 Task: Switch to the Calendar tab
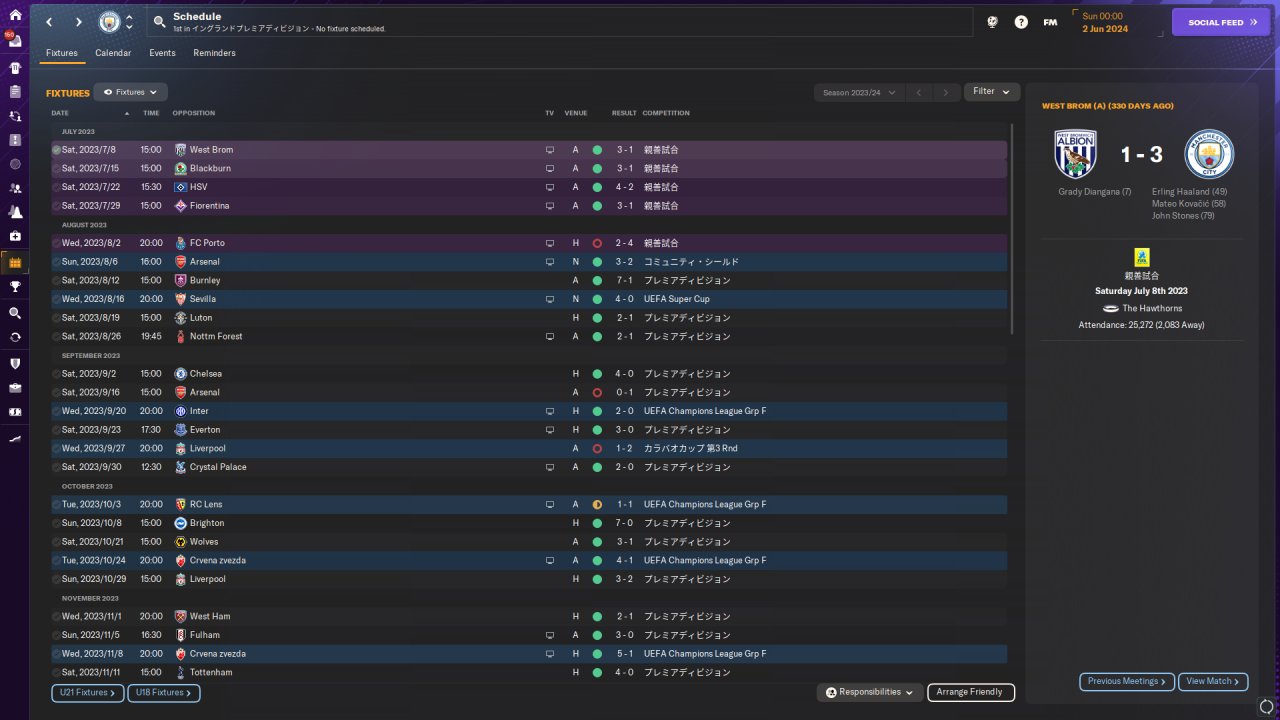pos(113,53)
